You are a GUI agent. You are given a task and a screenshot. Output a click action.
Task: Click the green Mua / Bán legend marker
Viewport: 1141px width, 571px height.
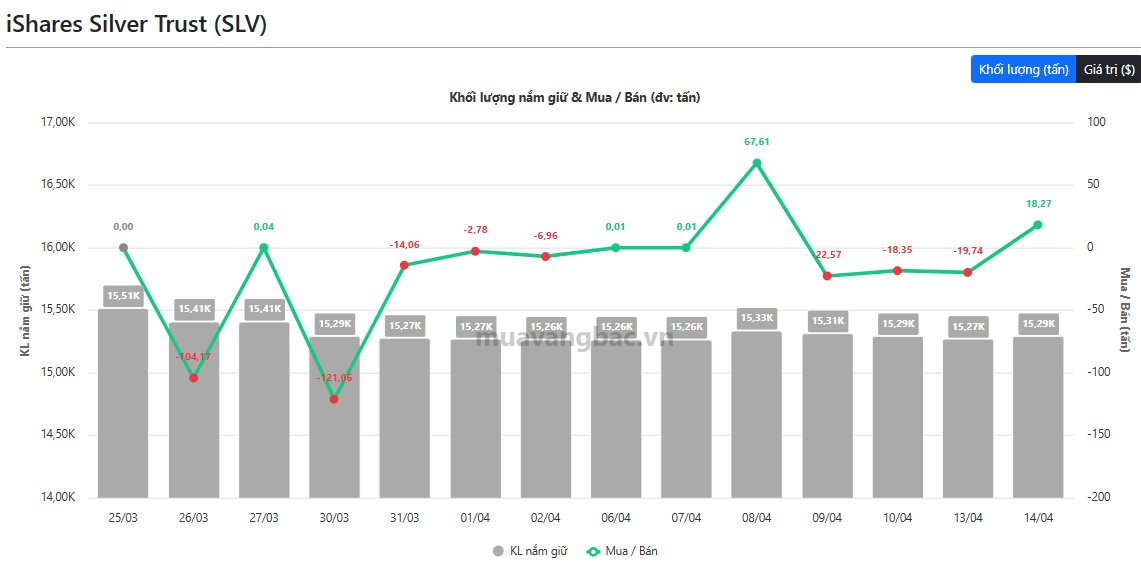click(592, 551)
